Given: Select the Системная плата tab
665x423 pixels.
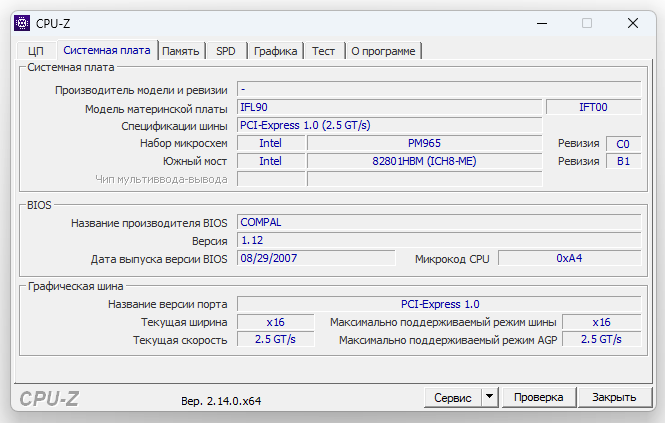Looking at the screenshot, I should coord(107,50).
